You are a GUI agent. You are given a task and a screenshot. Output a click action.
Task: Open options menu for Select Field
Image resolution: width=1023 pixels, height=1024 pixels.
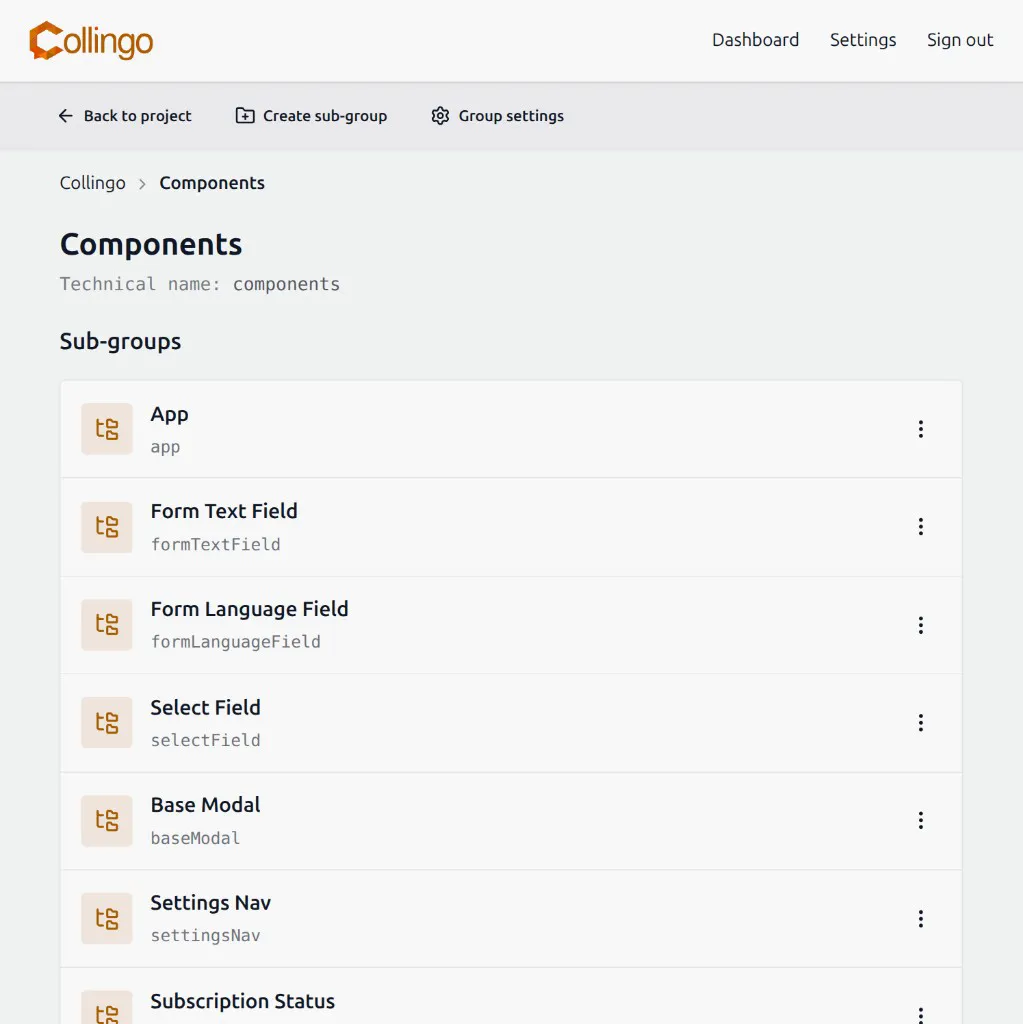point(920,722)
